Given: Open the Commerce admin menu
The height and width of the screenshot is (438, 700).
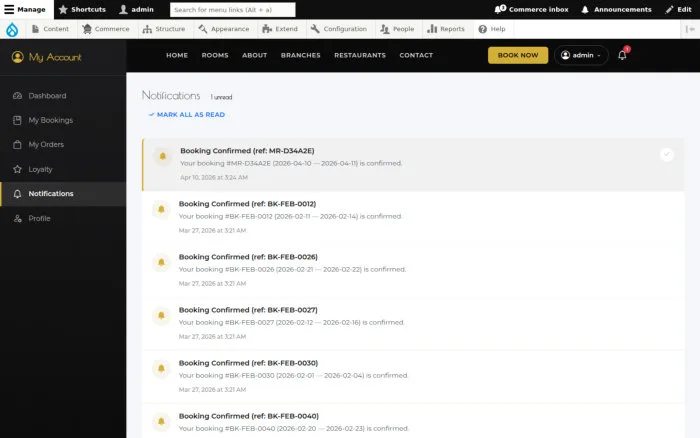Looking at the screenshot, I should click(x=106, y=29).
